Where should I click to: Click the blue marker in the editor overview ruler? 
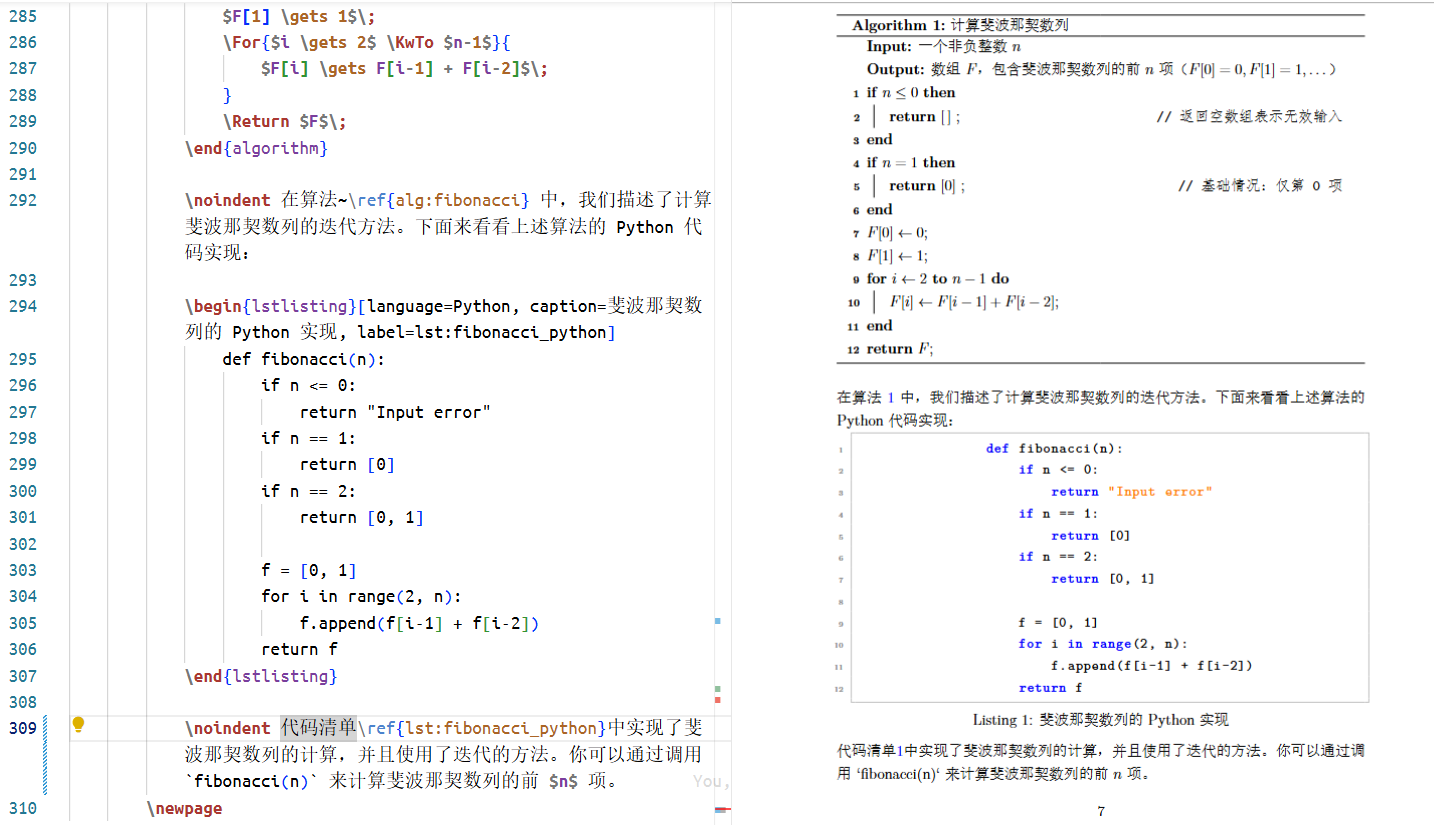[x=718, y=621]
